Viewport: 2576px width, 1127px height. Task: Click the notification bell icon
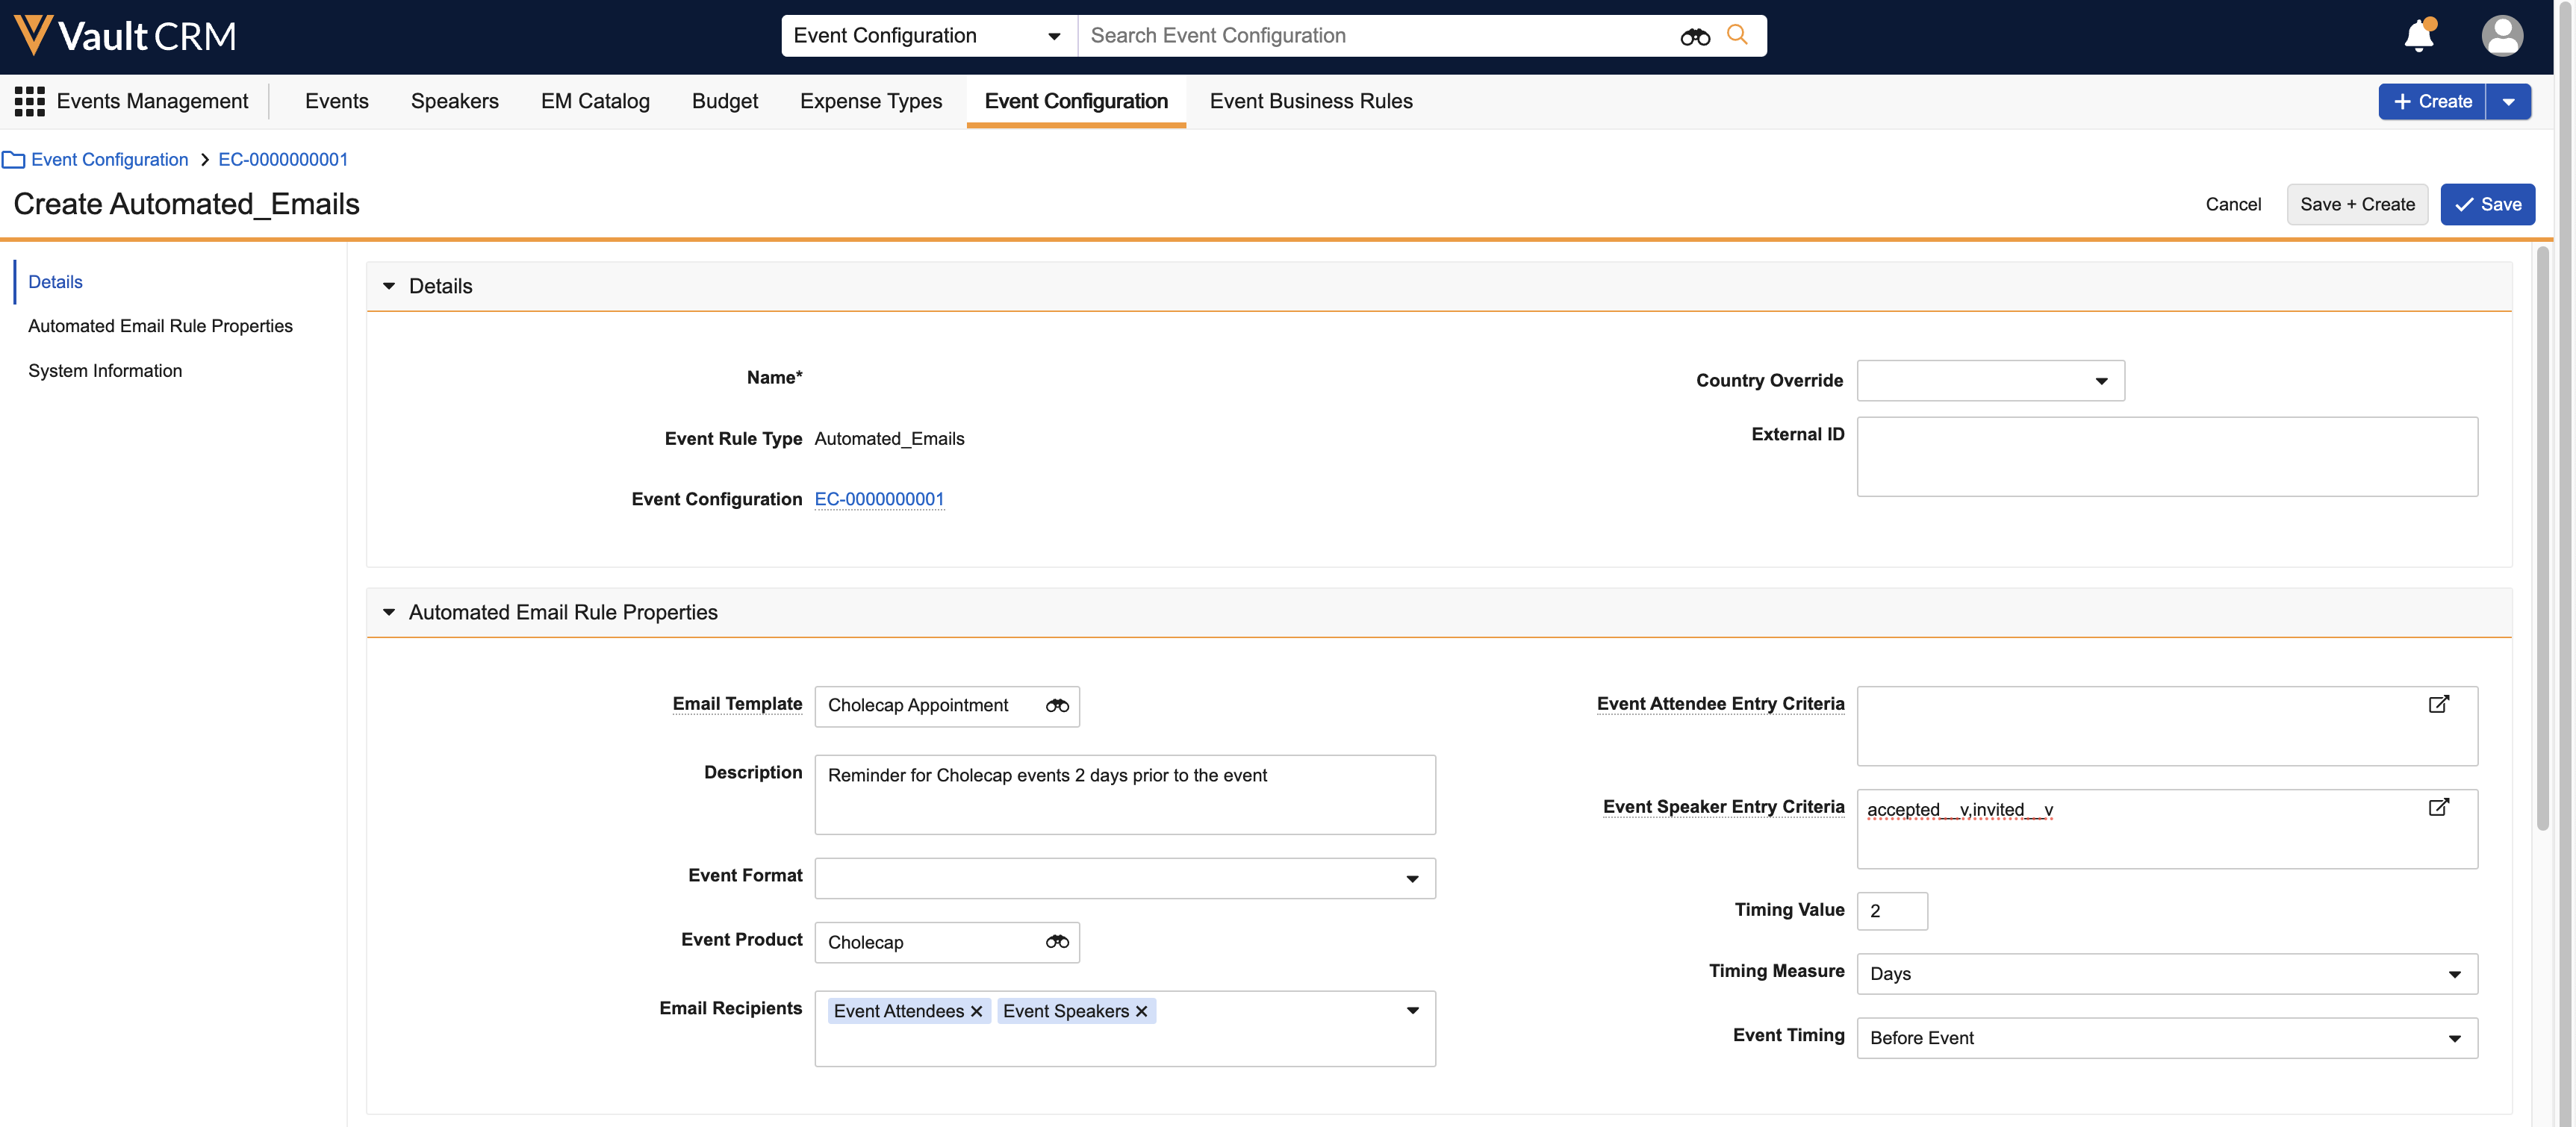(2418, 36)
